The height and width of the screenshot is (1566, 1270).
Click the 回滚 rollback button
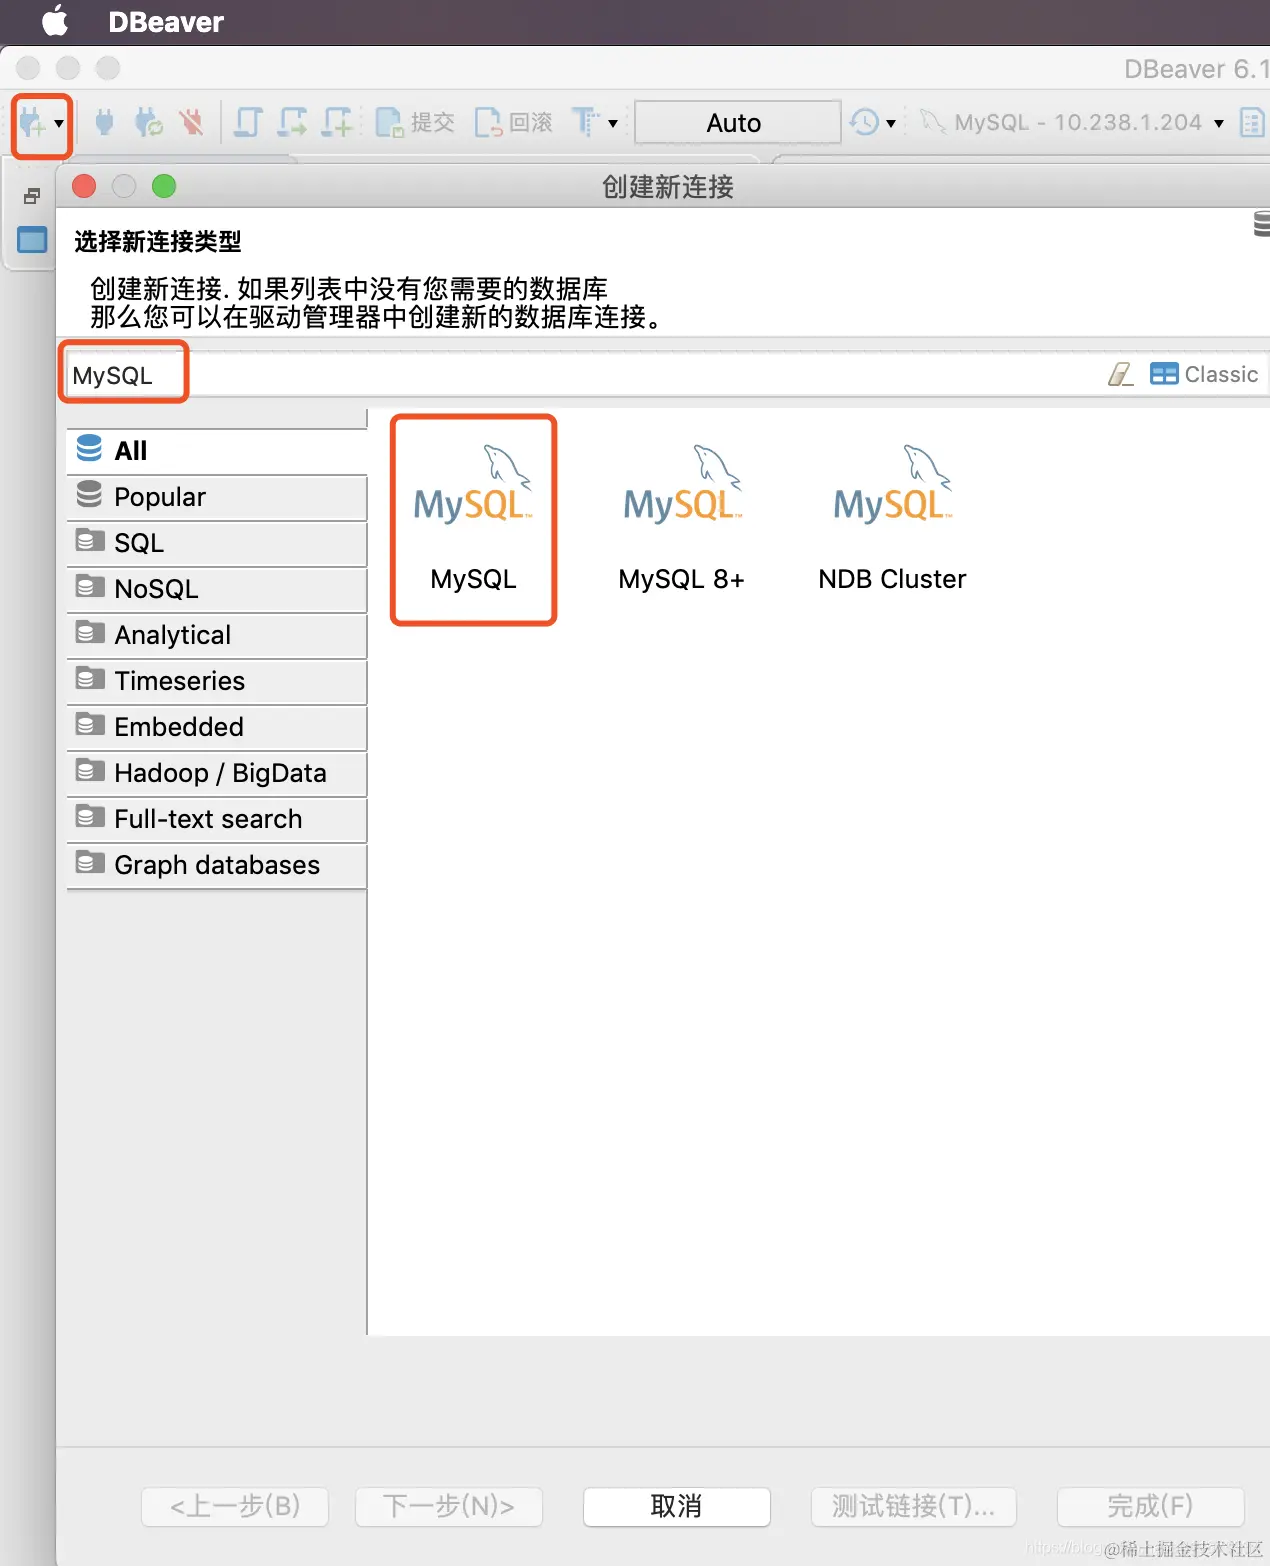pyautogui.click(x=513, y=122)
